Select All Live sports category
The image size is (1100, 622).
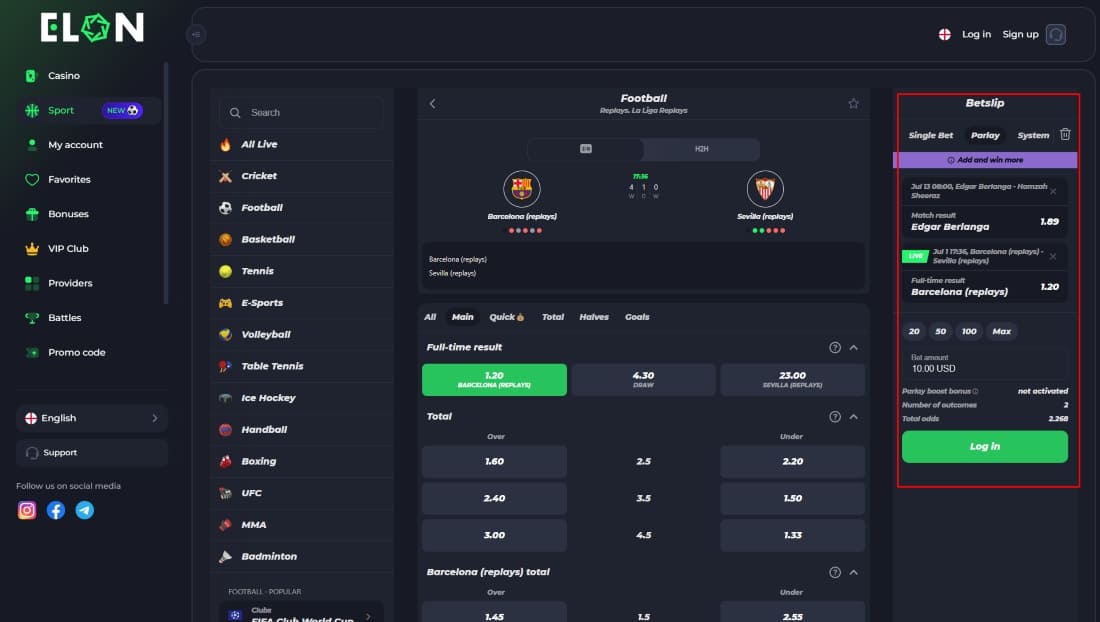(x=302, y=144)
